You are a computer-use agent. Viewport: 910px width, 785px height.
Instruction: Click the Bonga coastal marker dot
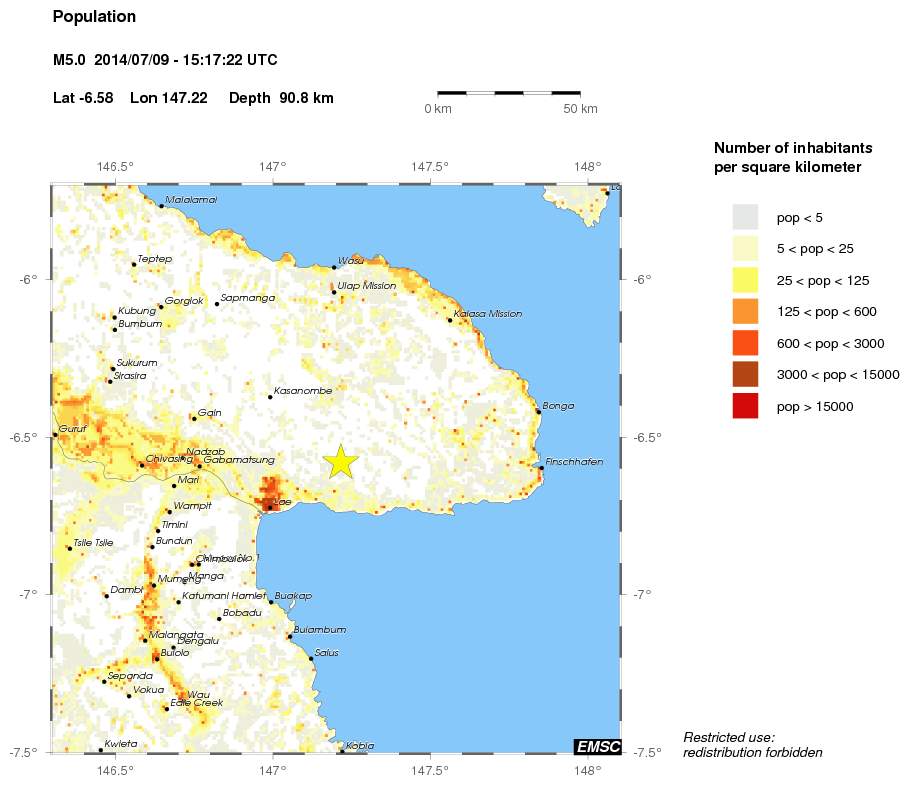click(x=539, y=412)
